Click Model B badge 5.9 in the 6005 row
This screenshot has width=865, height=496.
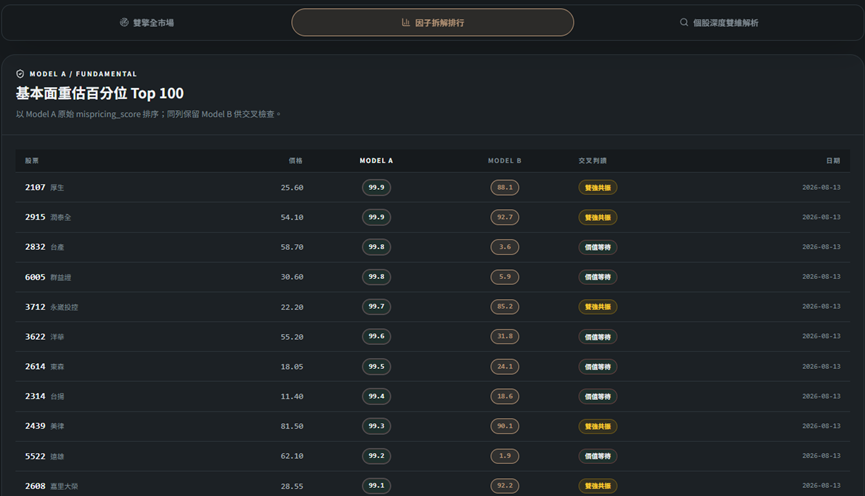click(505, 277)
